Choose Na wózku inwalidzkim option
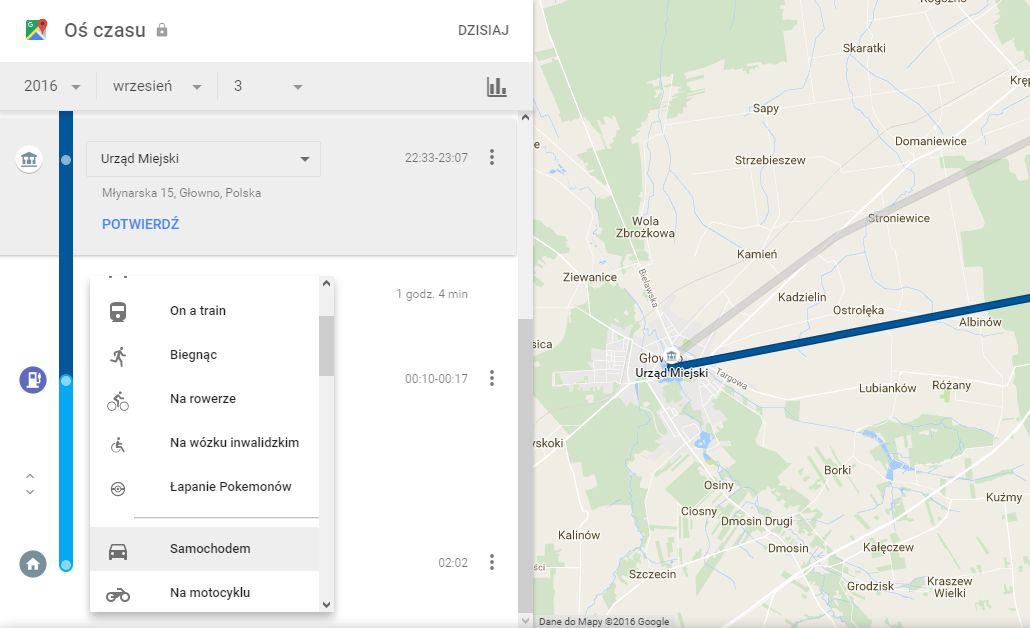The image size is (1030, 628). pos(204,443)
